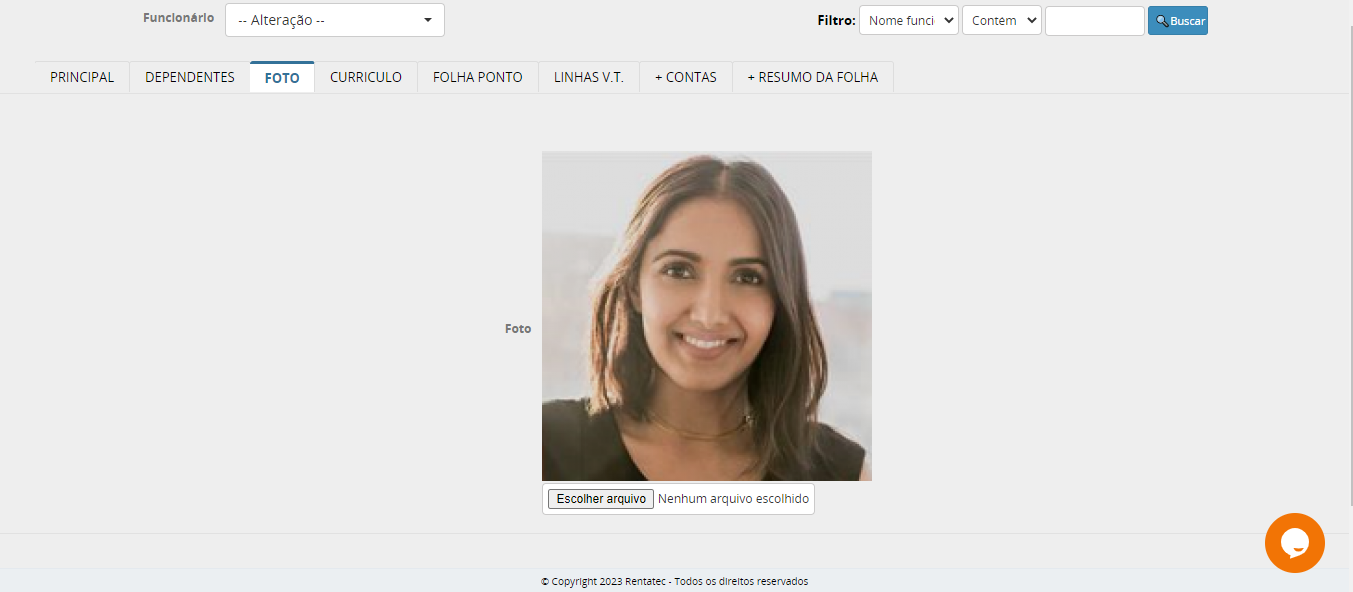Image resolution: width=1353 pixels, height=592 pixels.
Task: Switch to the LINHAS V.T. tab
Action: coord(588,77)
